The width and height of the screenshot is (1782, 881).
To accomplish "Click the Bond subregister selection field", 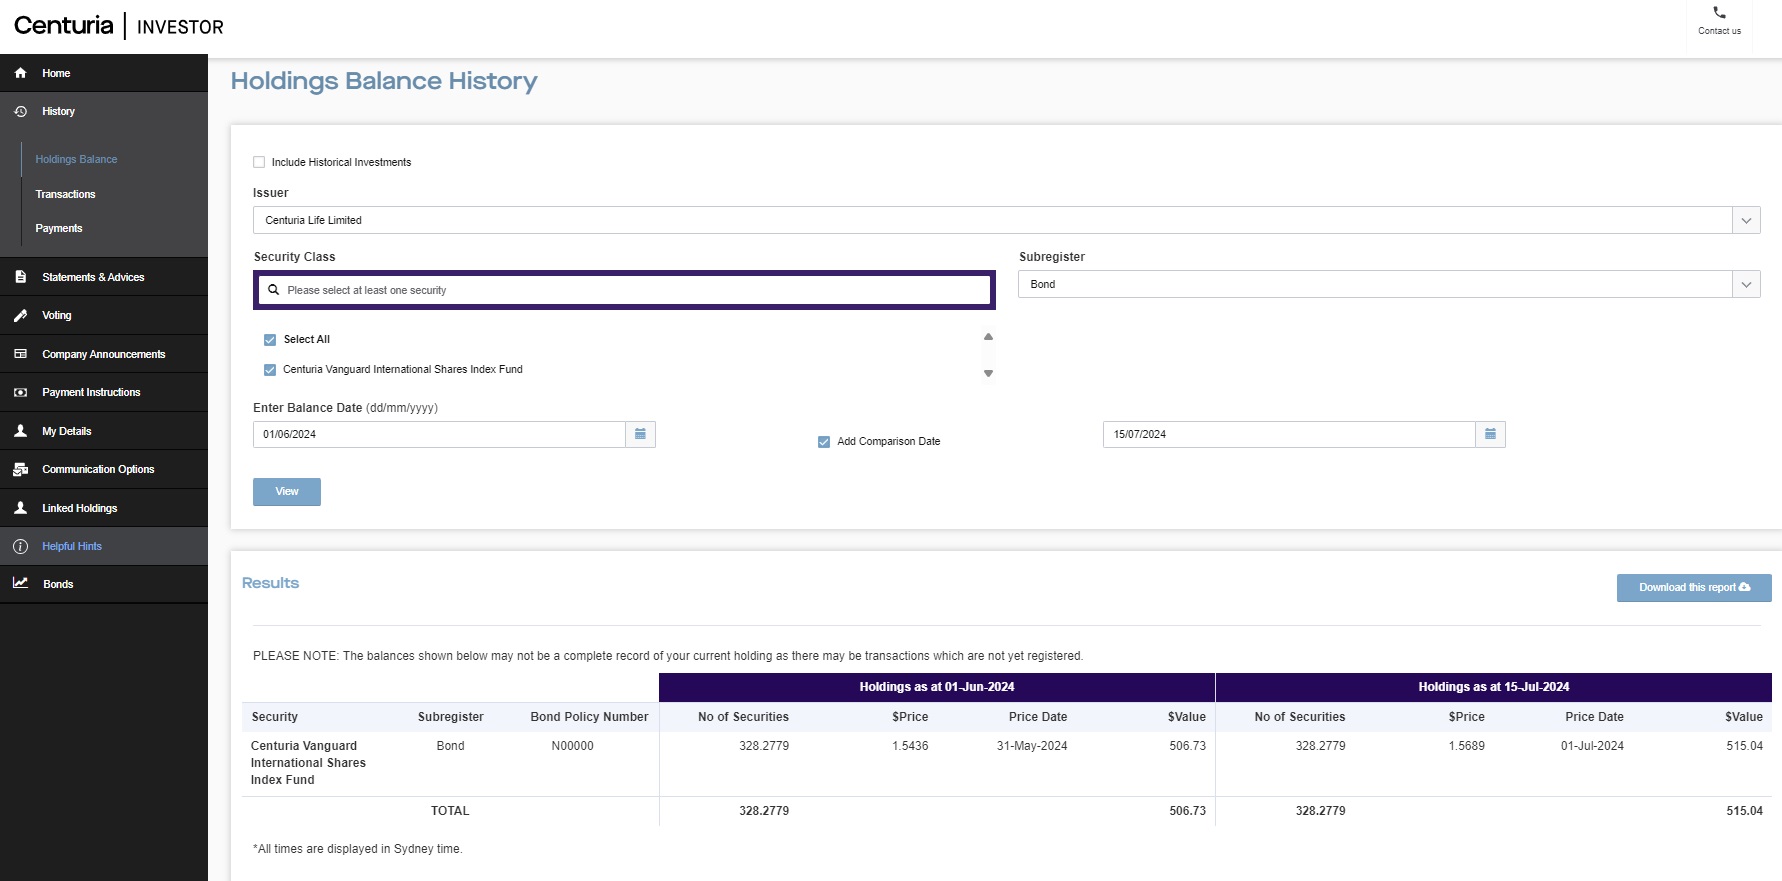I will 1375,284.
